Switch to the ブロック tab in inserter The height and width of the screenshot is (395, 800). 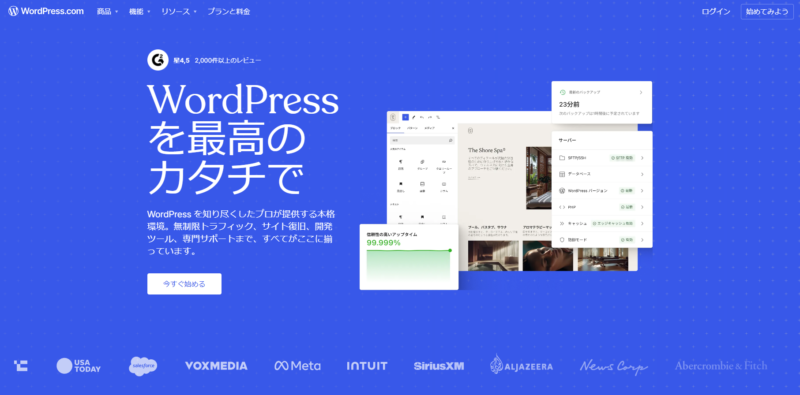pos(395,128)
